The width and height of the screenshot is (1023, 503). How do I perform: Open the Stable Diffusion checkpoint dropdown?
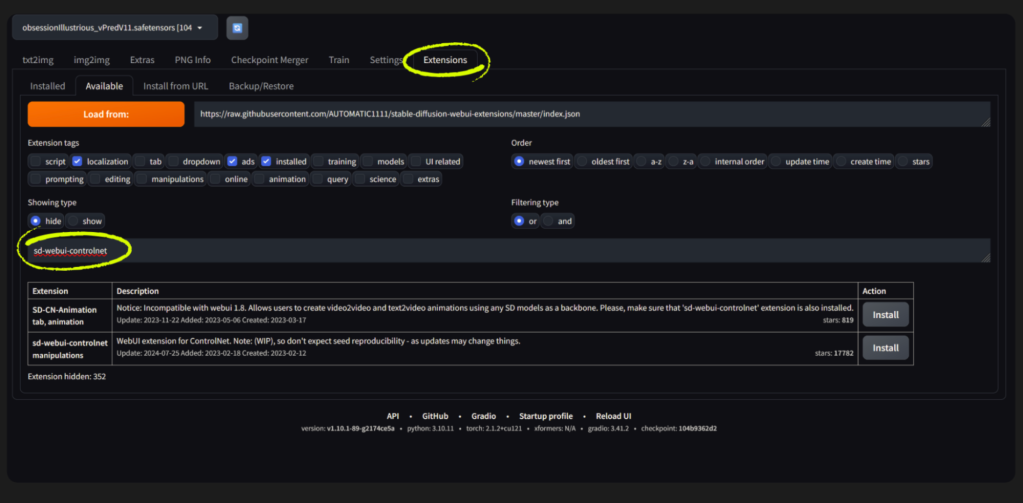(114, 28)
